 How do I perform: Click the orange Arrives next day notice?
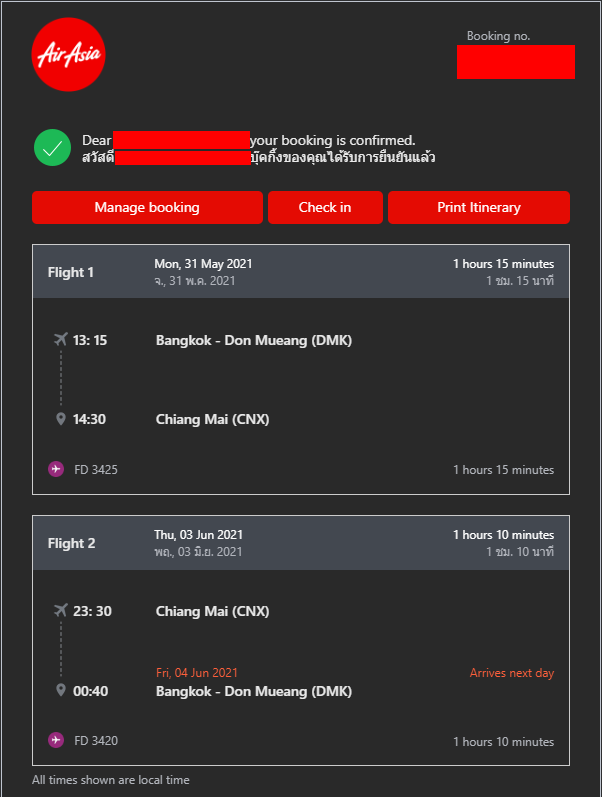tap(512, 673)
